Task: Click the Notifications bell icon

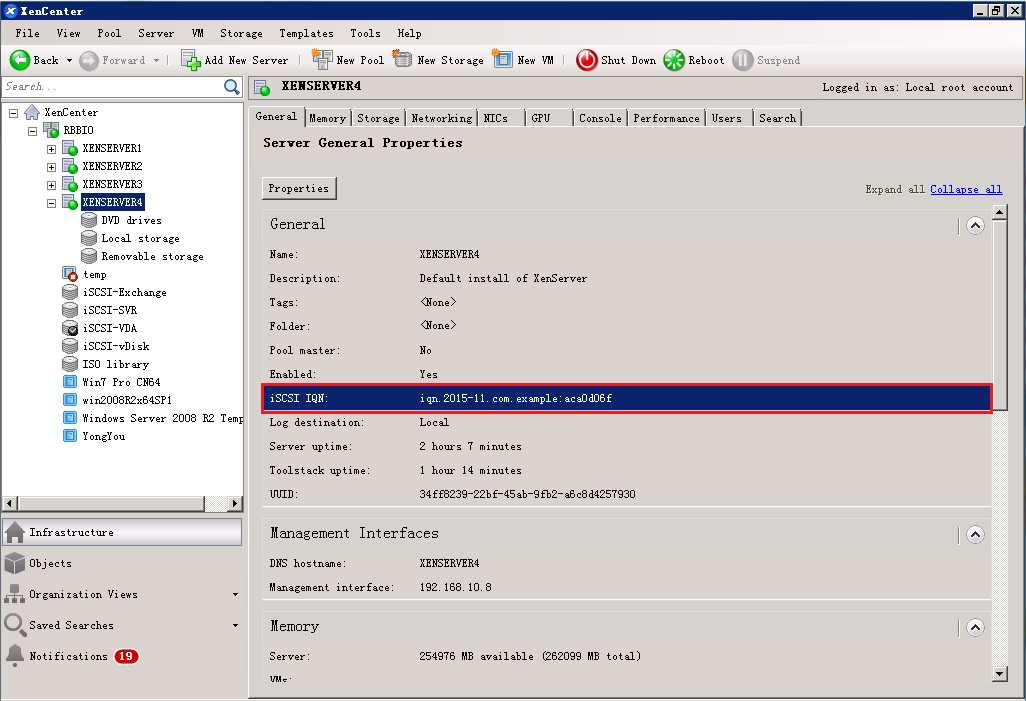Action: tap(14, 655)
